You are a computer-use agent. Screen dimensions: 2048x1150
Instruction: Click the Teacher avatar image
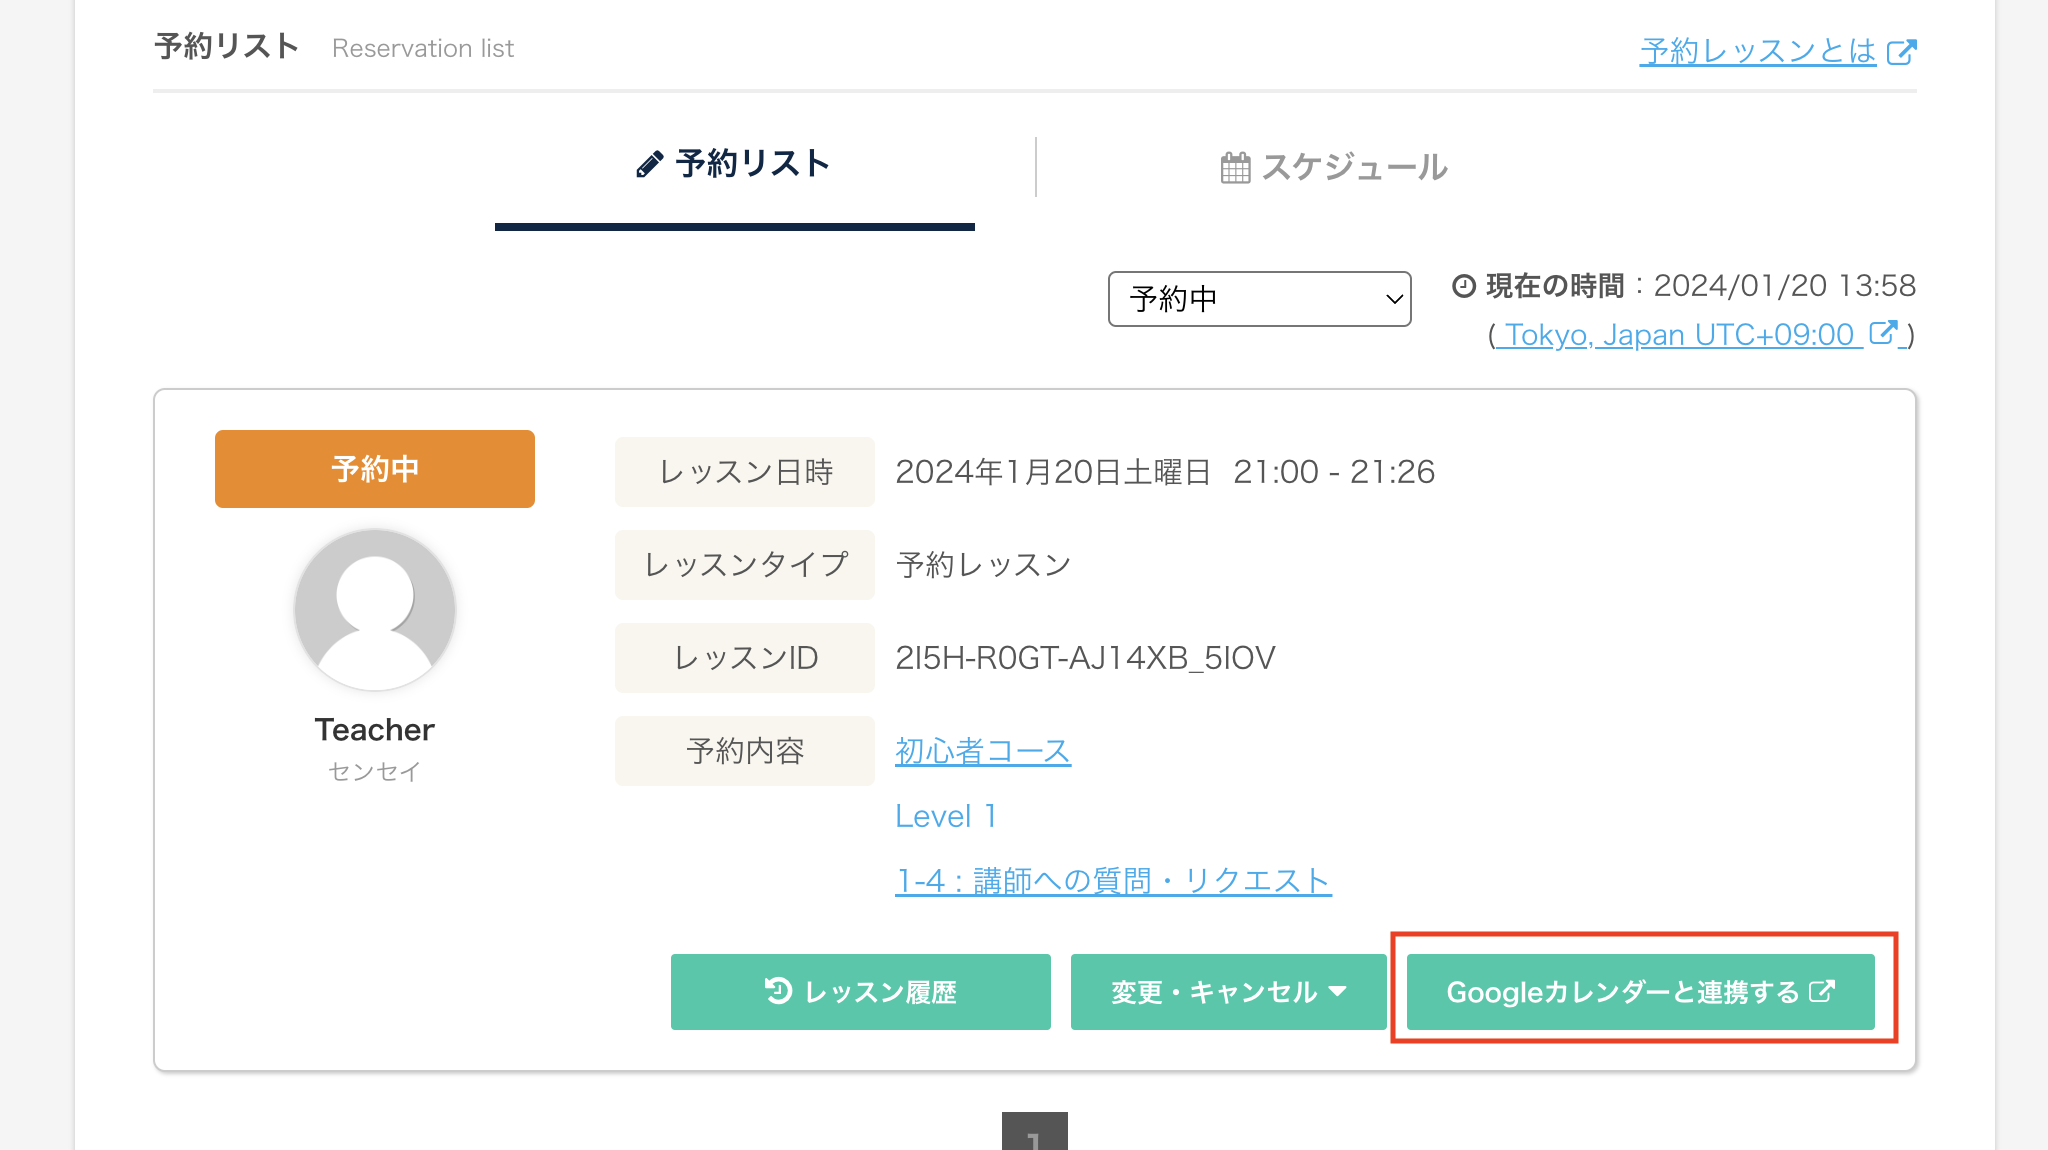[x=375, y=610]
